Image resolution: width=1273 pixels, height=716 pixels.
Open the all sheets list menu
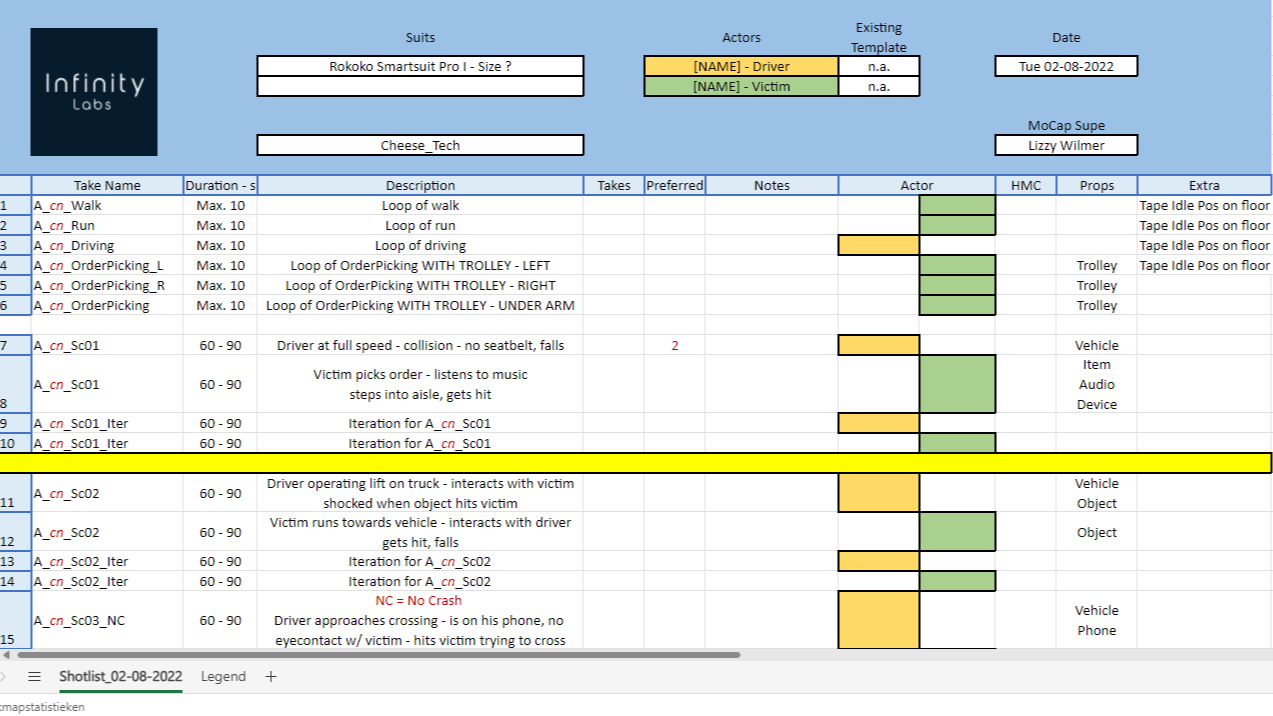(34, 677)
